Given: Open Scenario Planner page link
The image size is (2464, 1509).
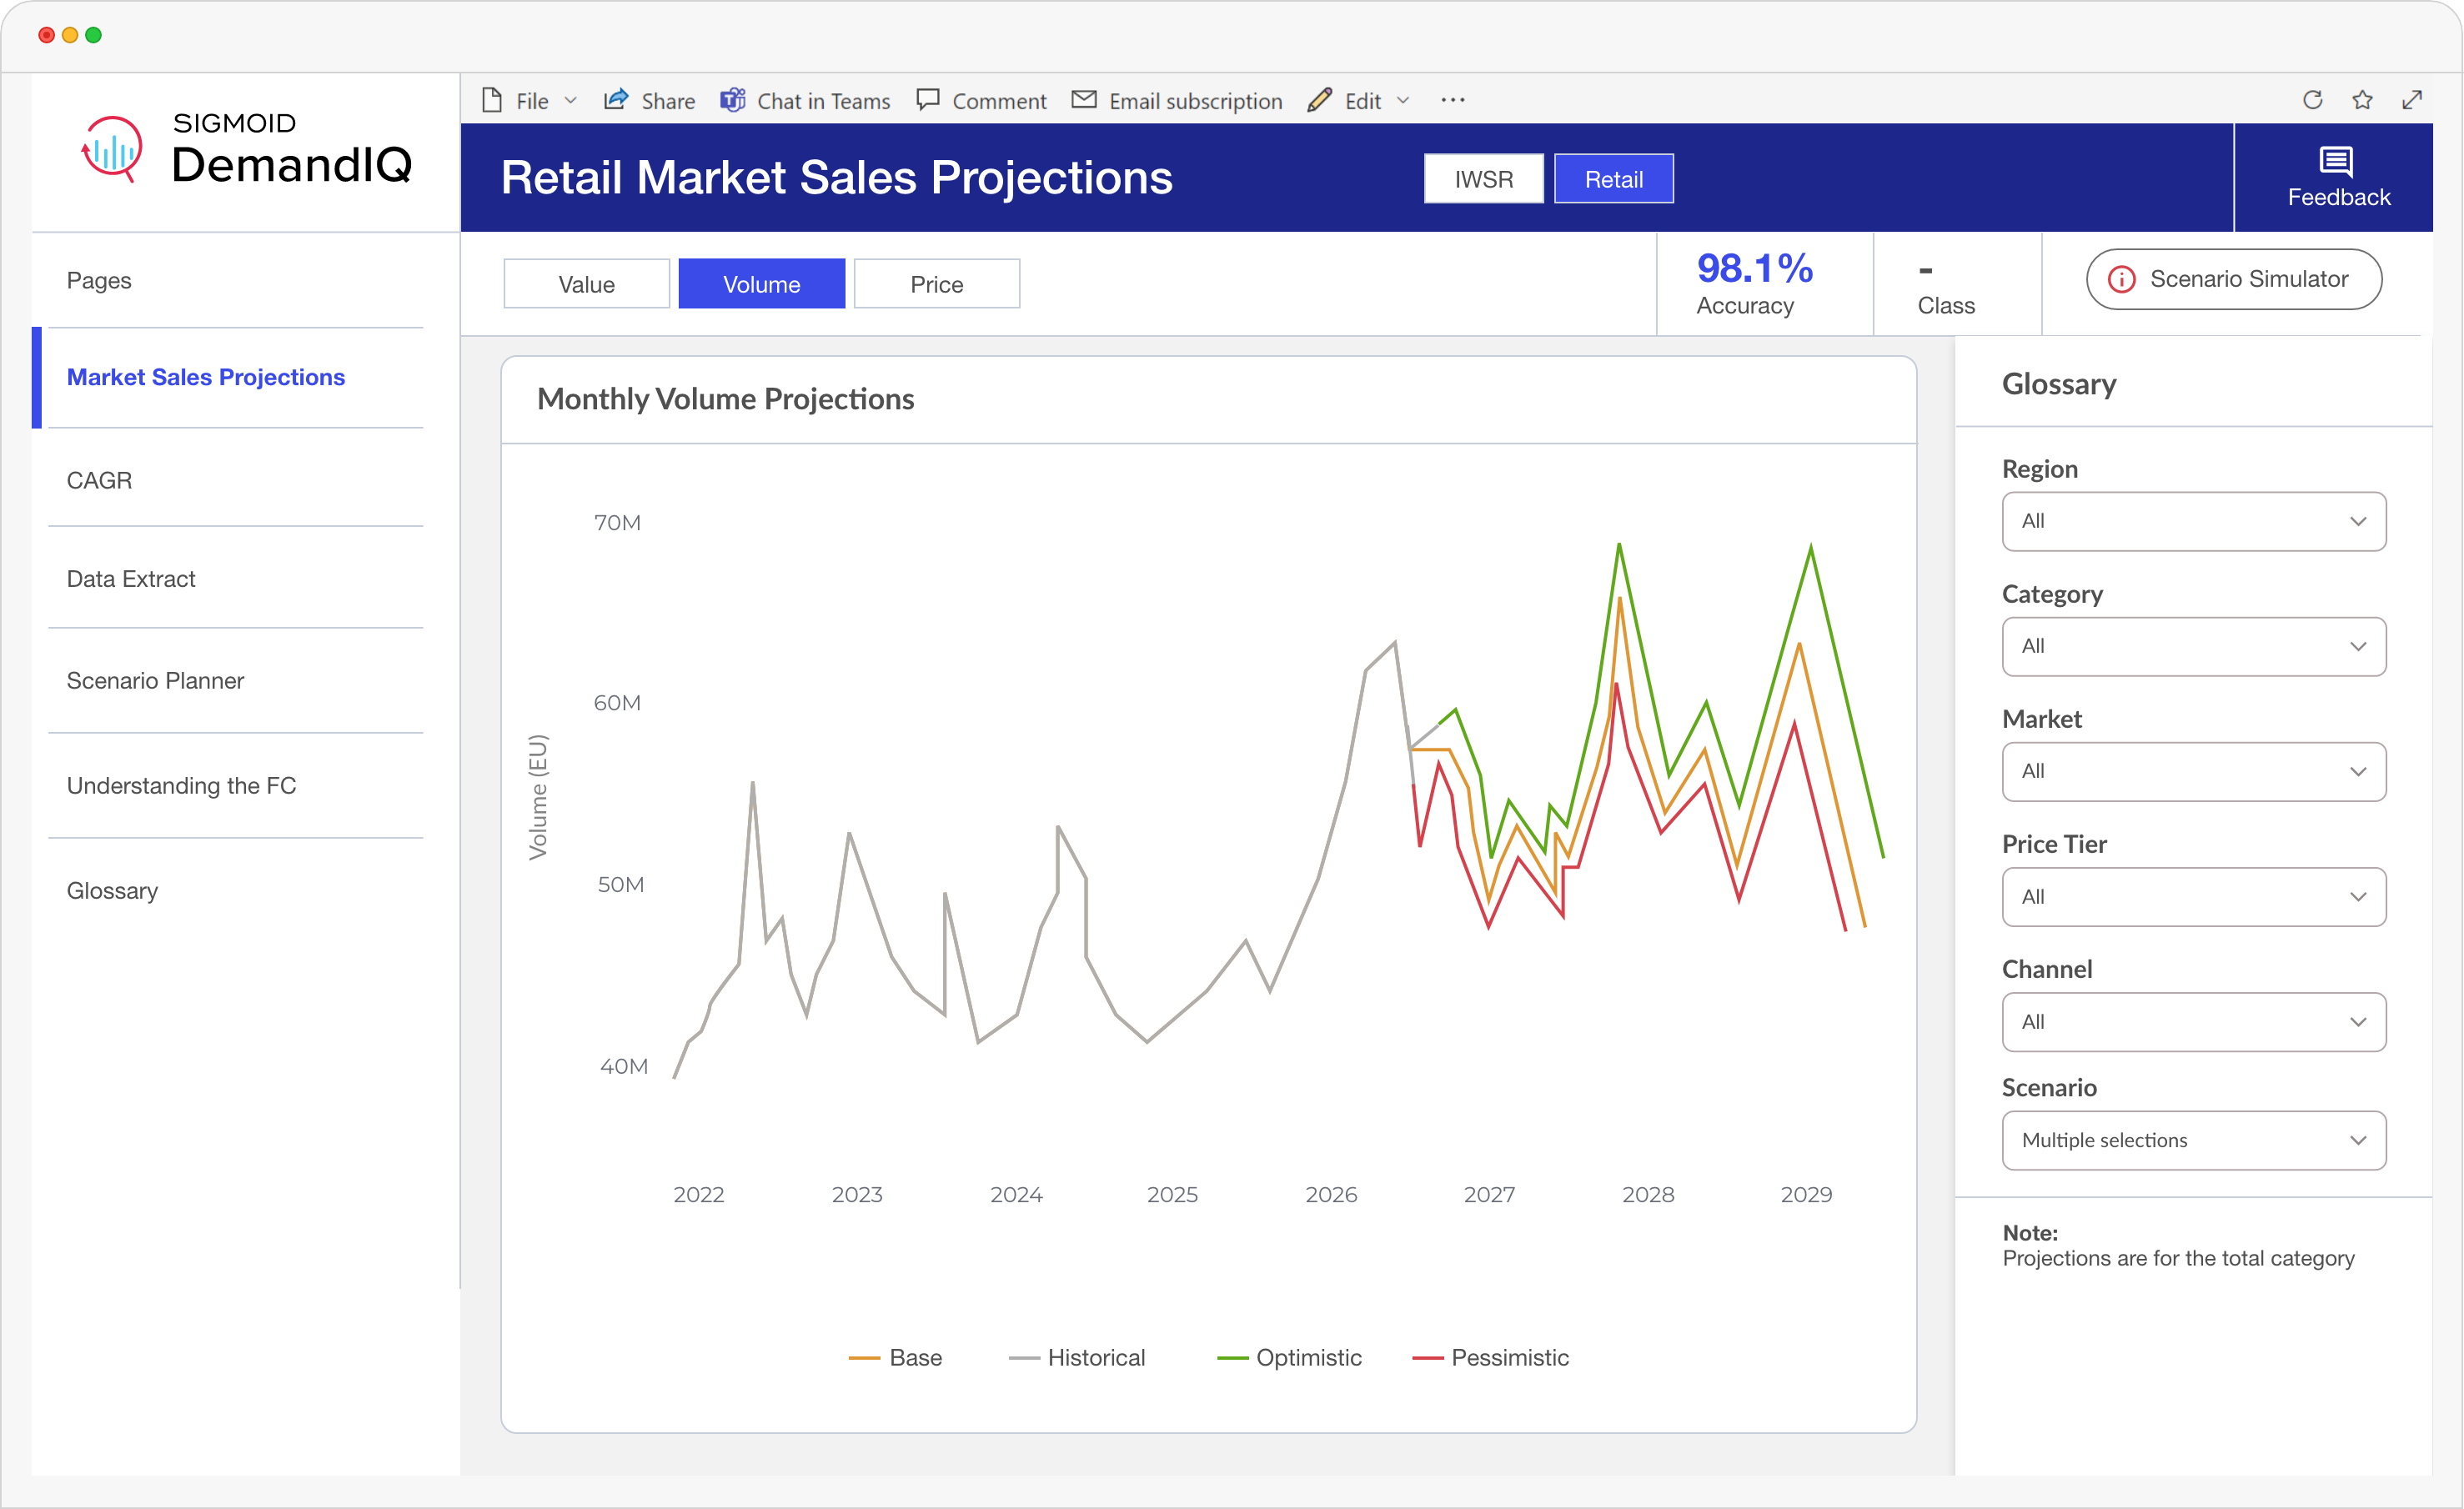Looking at the screenshot, I should 155,681.
